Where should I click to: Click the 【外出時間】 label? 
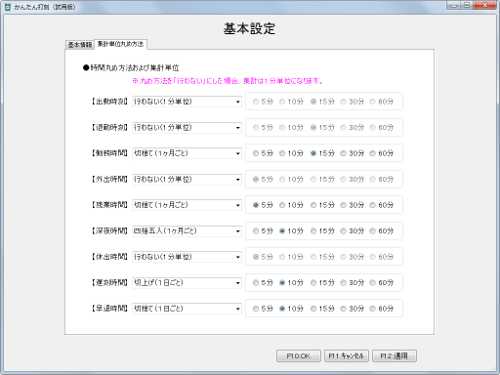point(109,179)
